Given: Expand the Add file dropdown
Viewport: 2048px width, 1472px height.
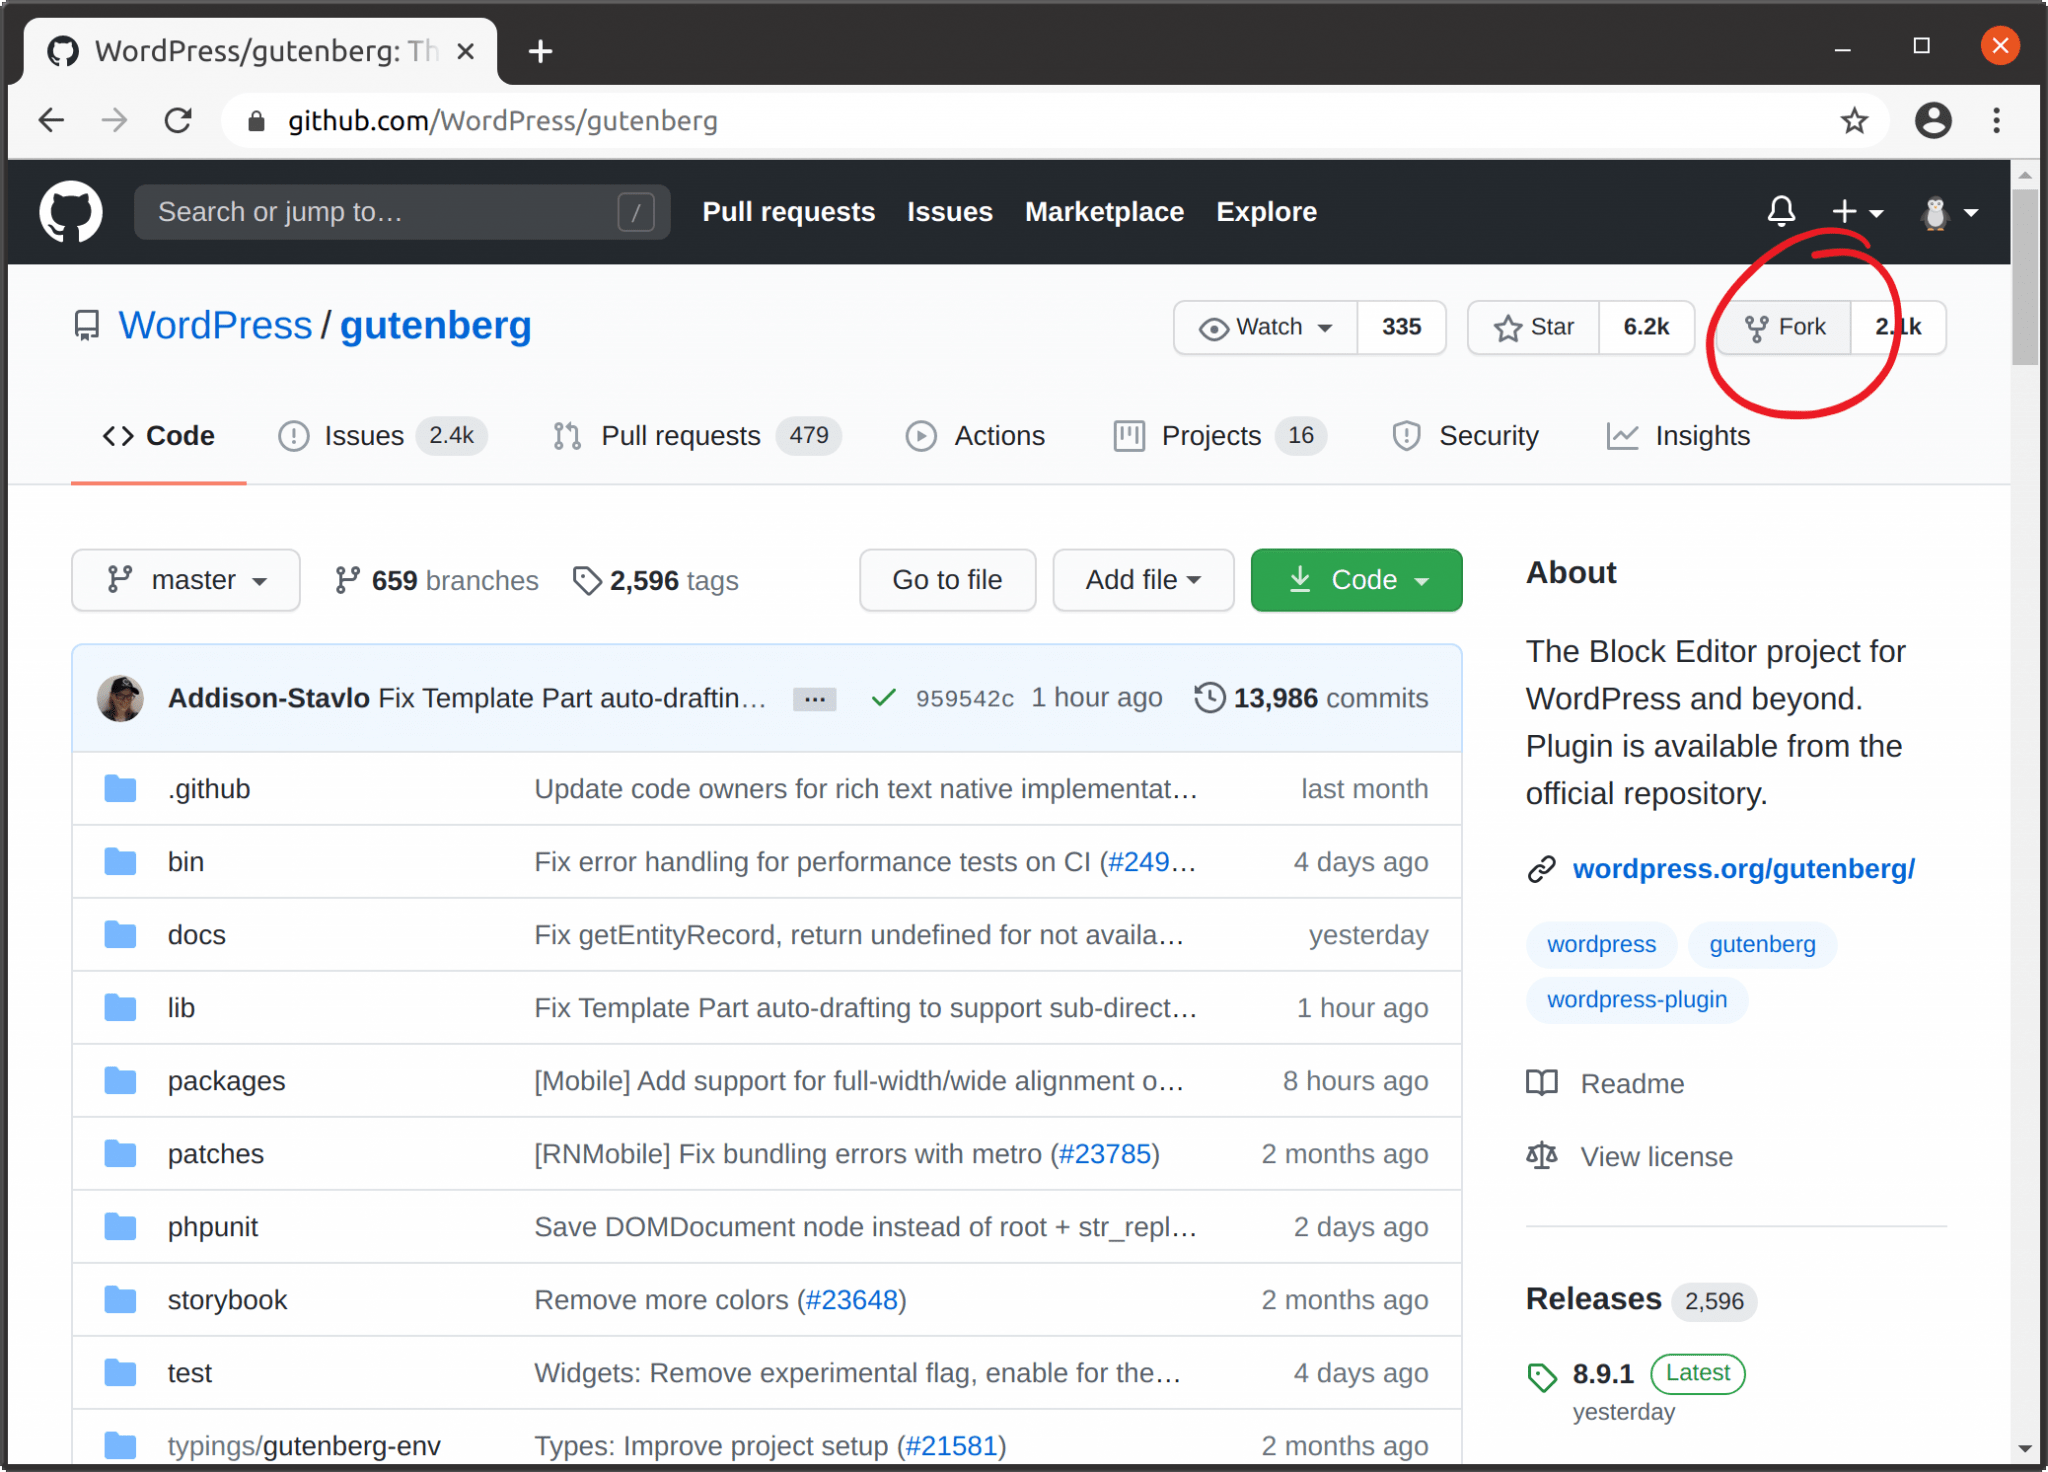Looking at the screenshot, I should [x=1143, y=580].
